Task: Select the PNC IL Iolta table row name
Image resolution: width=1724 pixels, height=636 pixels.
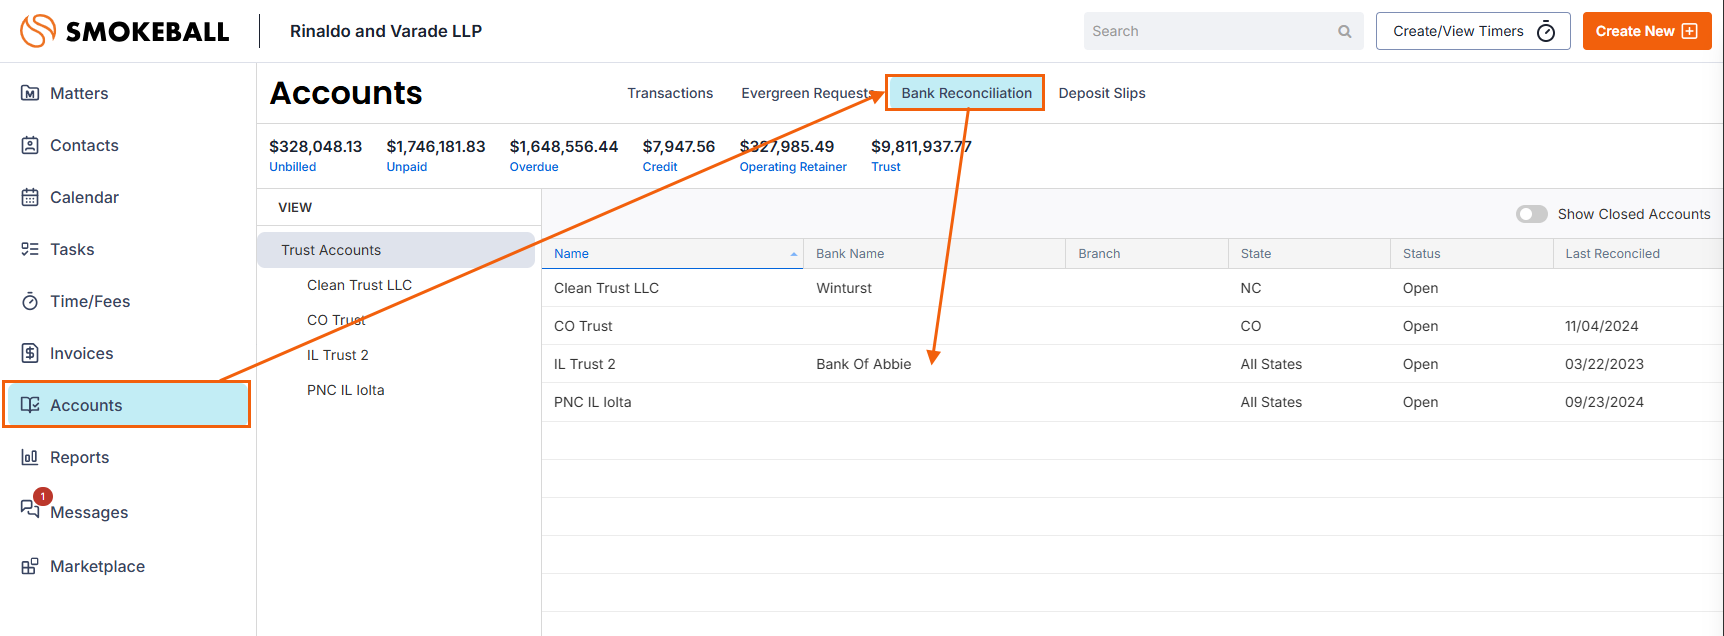Action: 593,402
